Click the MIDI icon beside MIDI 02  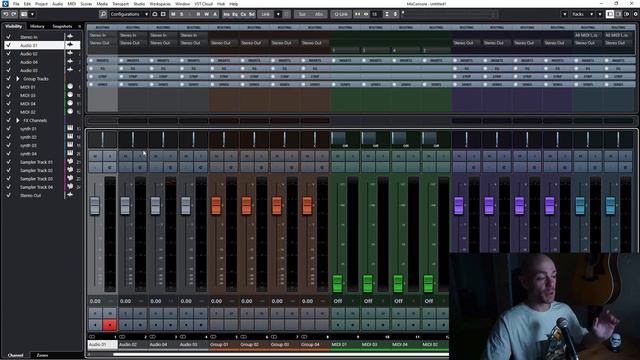pos(70,111)
